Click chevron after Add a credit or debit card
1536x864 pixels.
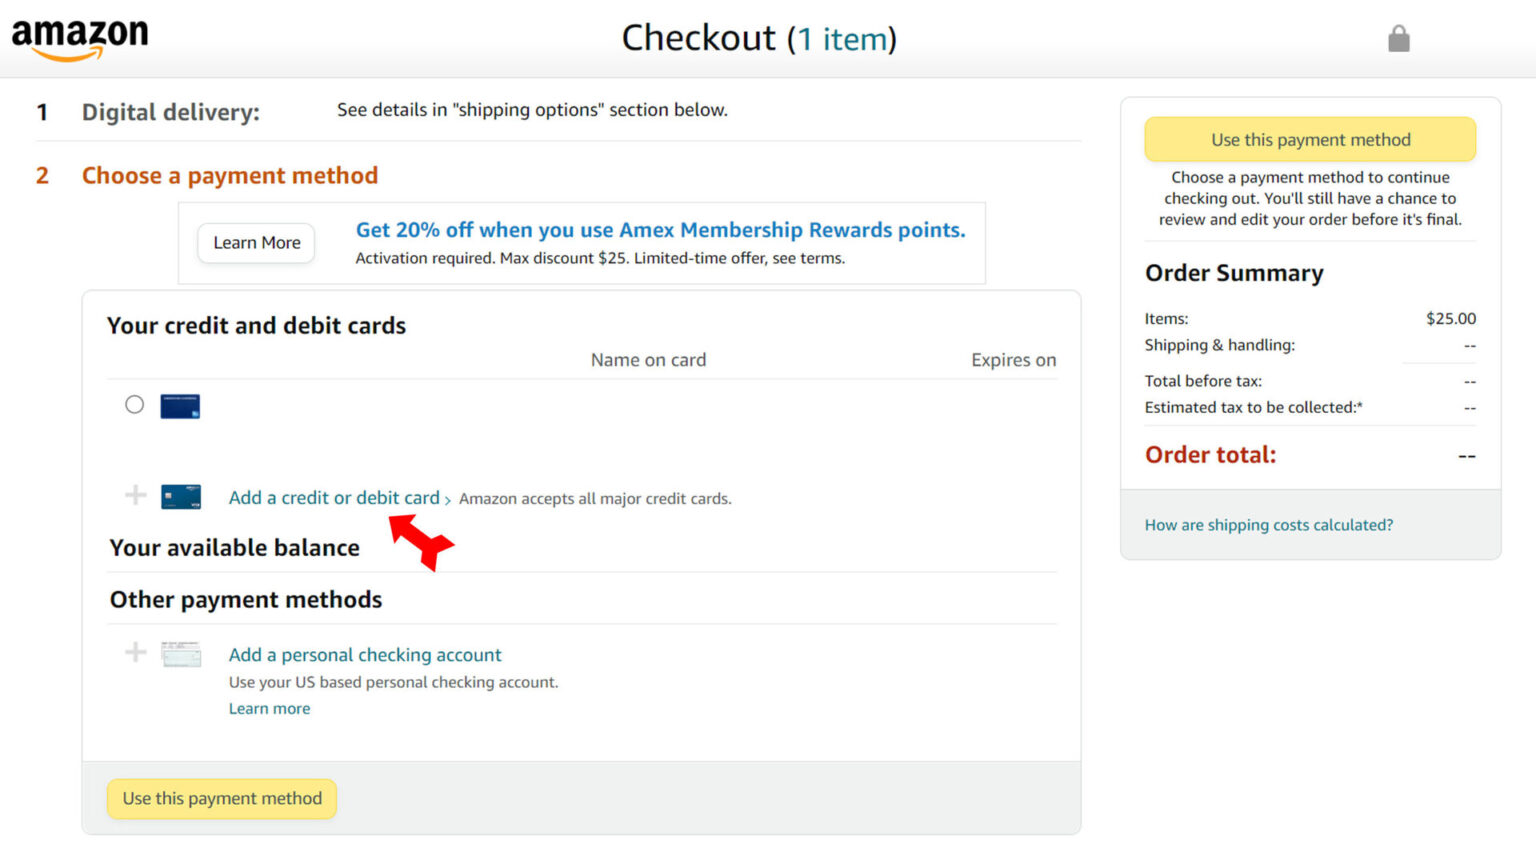(x=447, y=499)
